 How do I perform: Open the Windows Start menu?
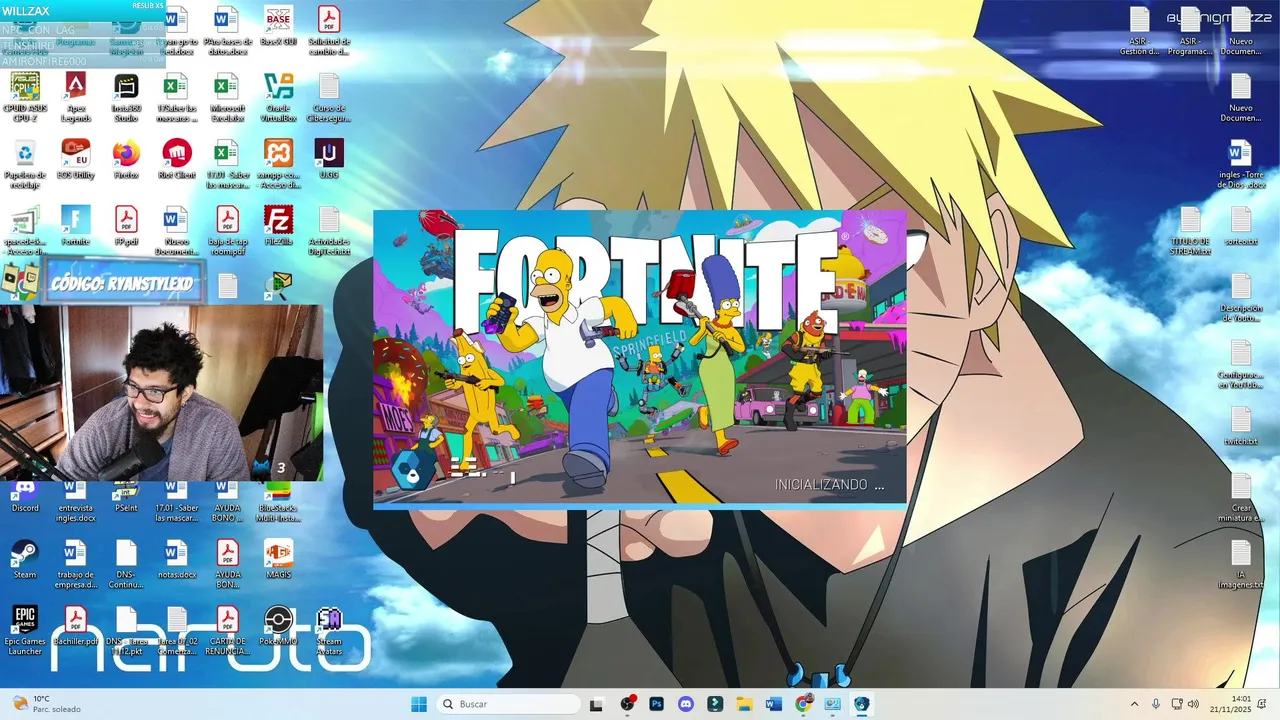pos(419,704)
